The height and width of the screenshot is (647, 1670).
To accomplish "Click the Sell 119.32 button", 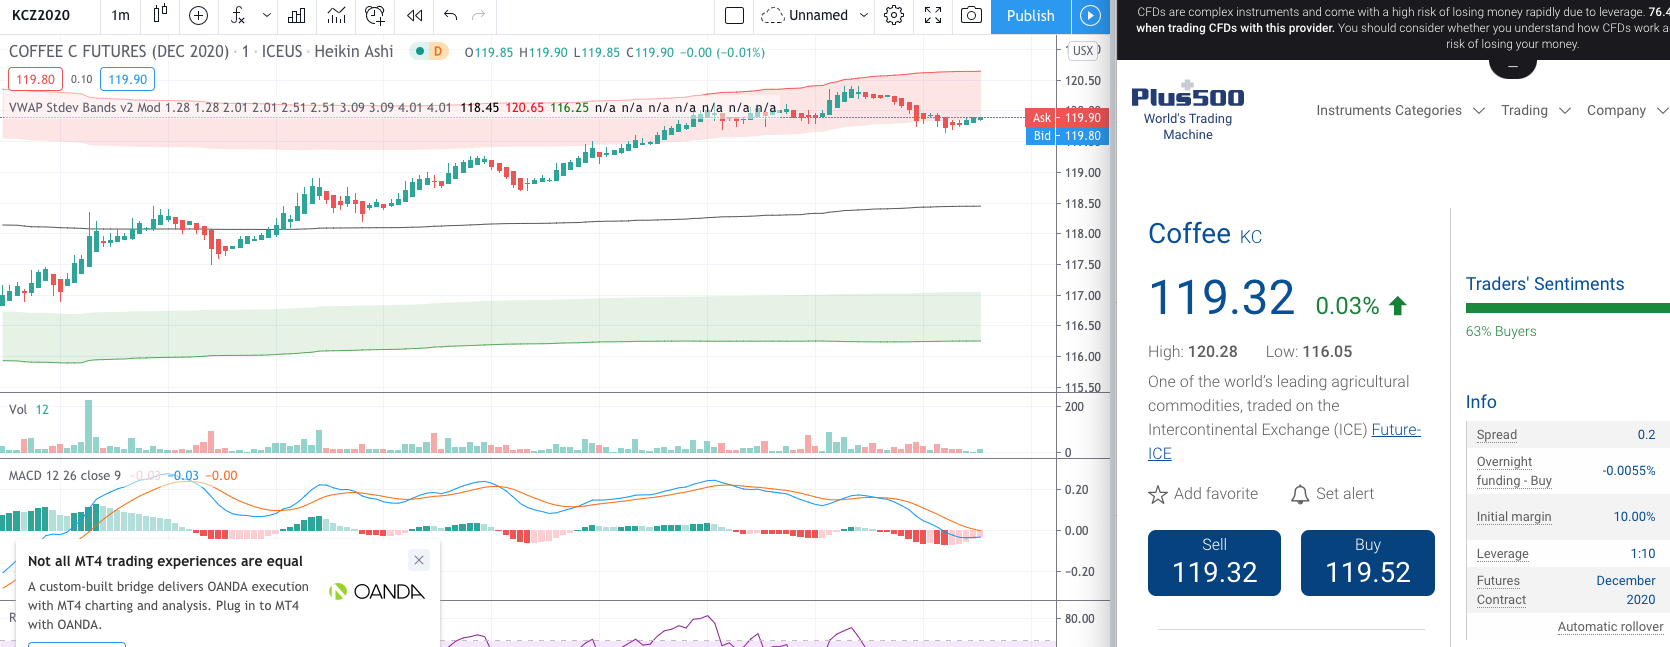I will (1214, 563).
